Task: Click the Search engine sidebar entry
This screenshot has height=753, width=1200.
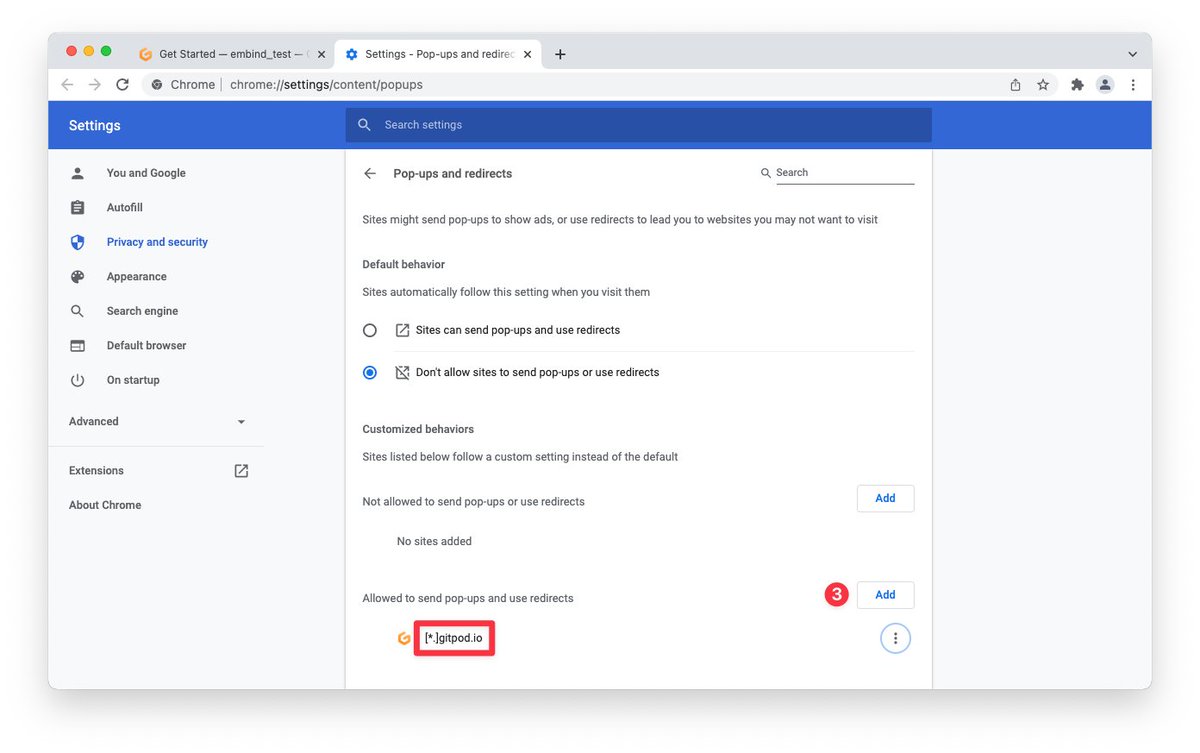Action: coord(142,310)
